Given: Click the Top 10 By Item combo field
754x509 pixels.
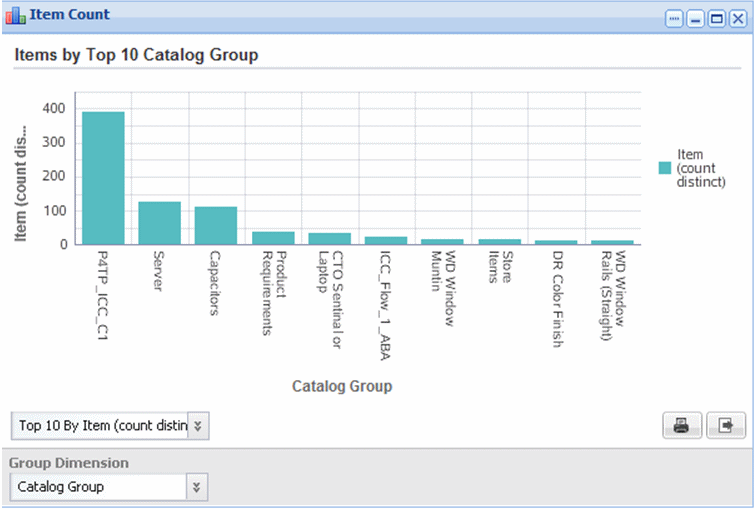Looking at the screenshot, I should (x=110, y=426).
